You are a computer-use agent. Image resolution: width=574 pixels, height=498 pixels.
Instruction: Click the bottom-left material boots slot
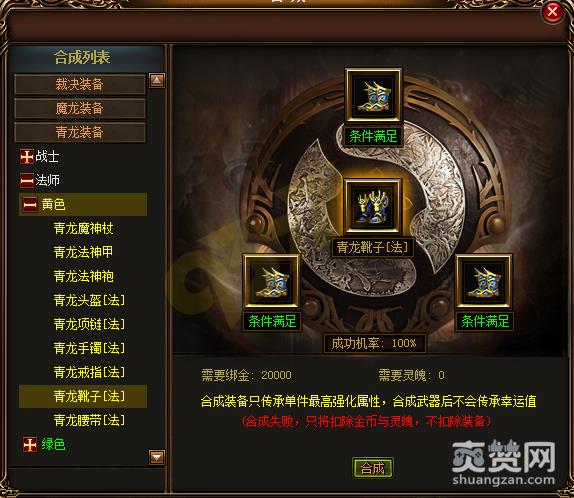272,281
